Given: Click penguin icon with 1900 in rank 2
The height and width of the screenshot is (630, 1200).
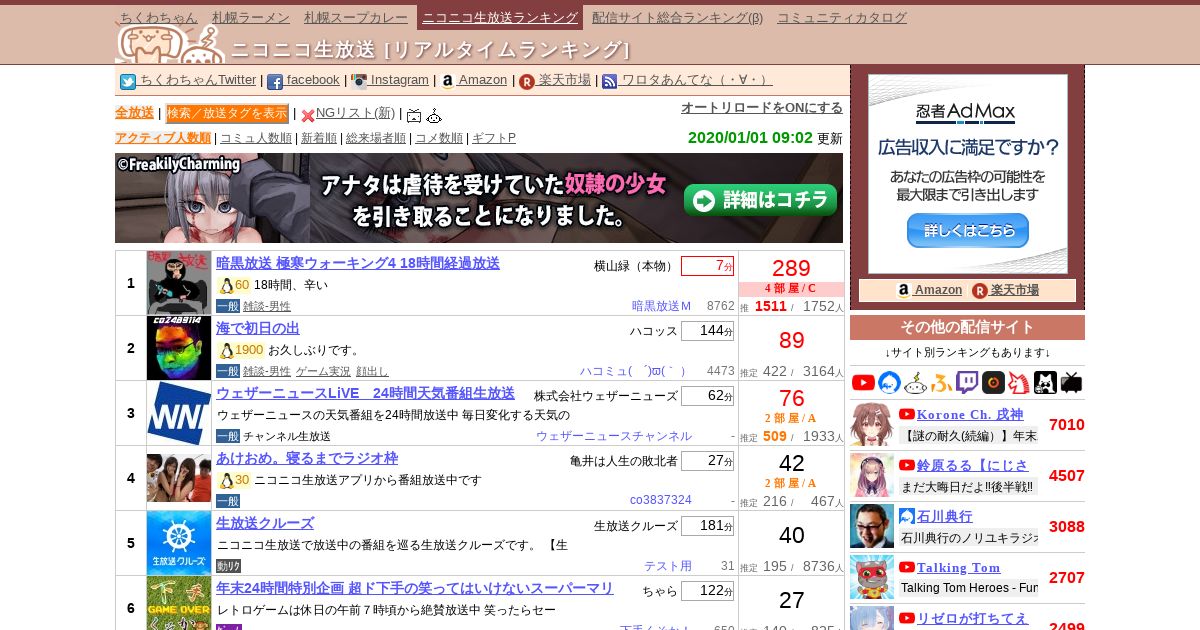Looking at the screenshot, I should click(226, 350).
